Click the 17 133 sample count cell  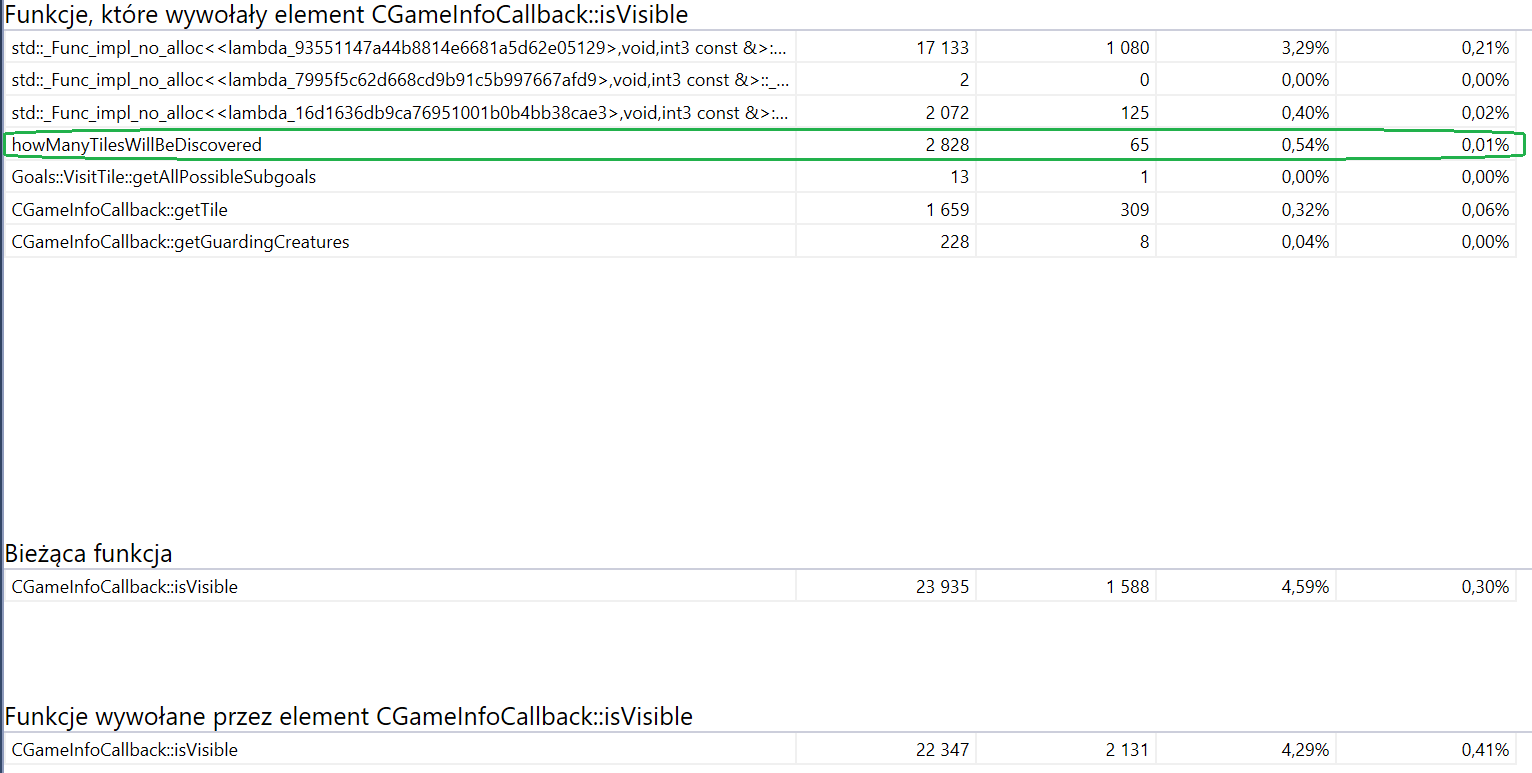942,48
